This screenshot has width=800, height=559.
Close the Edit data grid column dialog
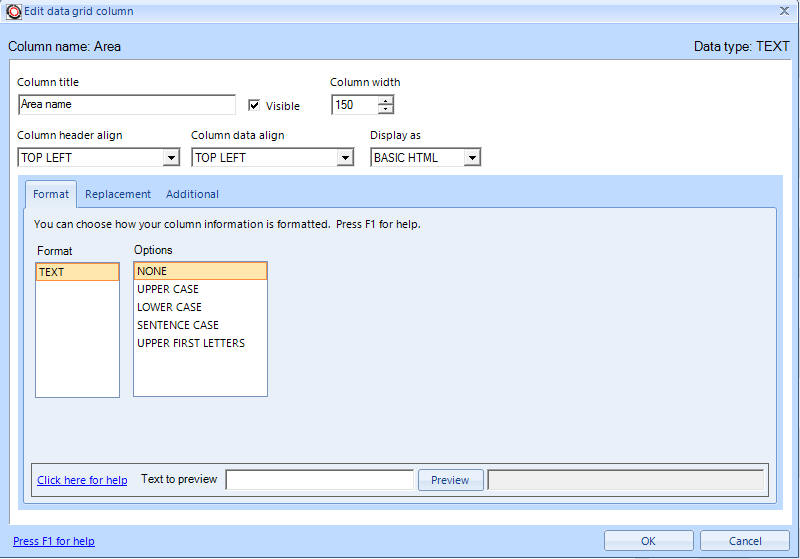(x=784, y=11)
